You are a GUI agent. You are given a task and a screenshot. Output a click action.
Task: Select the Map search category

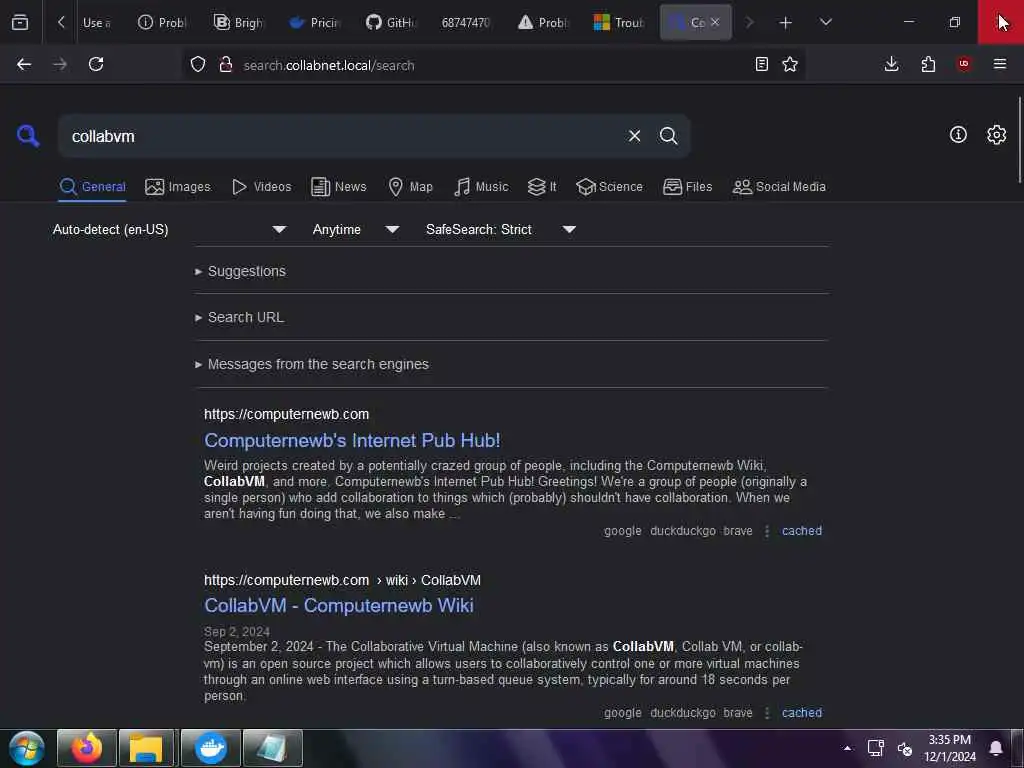point(411,187)
